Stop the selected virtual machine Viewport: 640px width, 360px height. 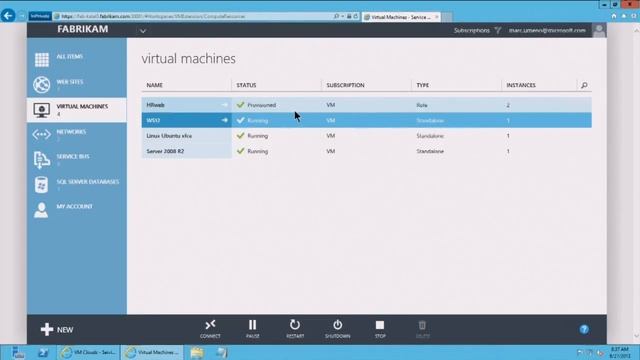(x=380, y=329)
